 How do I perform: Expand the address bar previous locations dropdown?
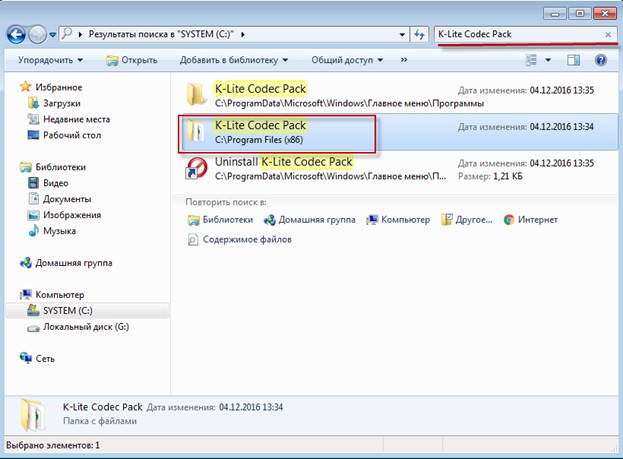(x=402, y=35)
